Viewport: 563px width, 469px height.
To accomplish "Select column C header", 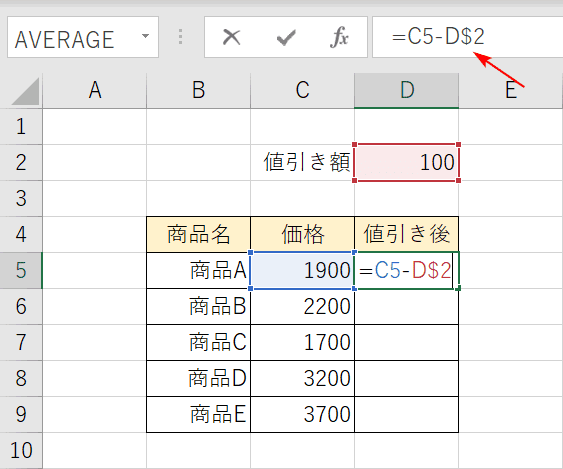I will (302, 90).
